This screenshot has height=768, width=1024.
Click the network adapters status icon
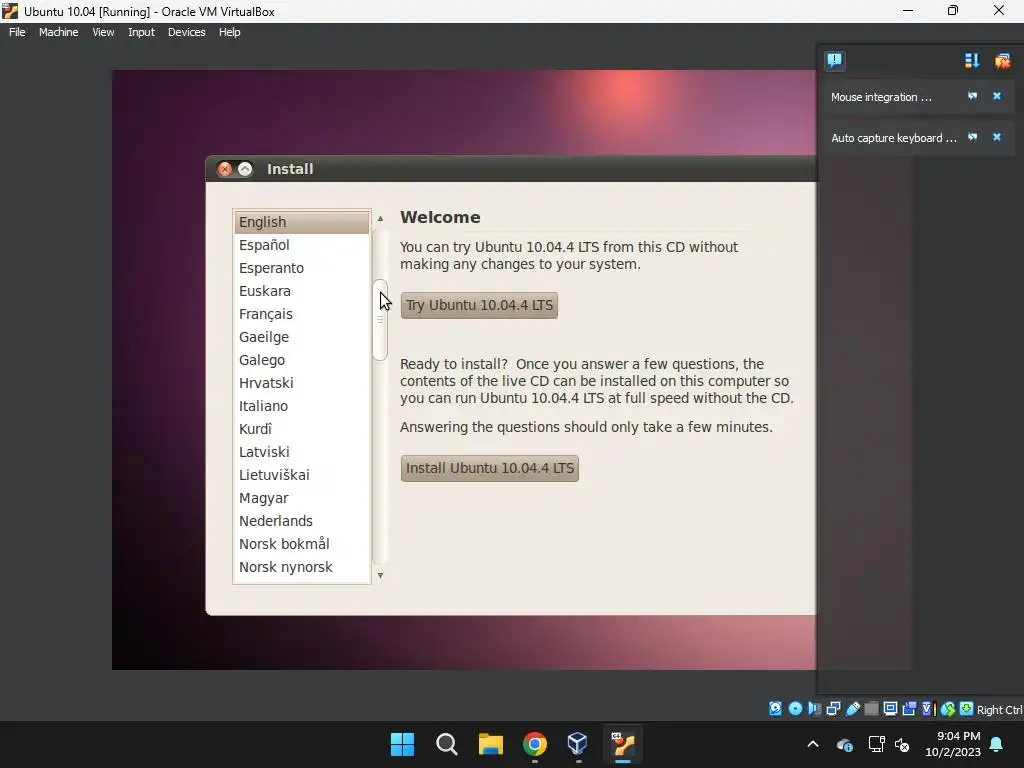pos(833,709)
